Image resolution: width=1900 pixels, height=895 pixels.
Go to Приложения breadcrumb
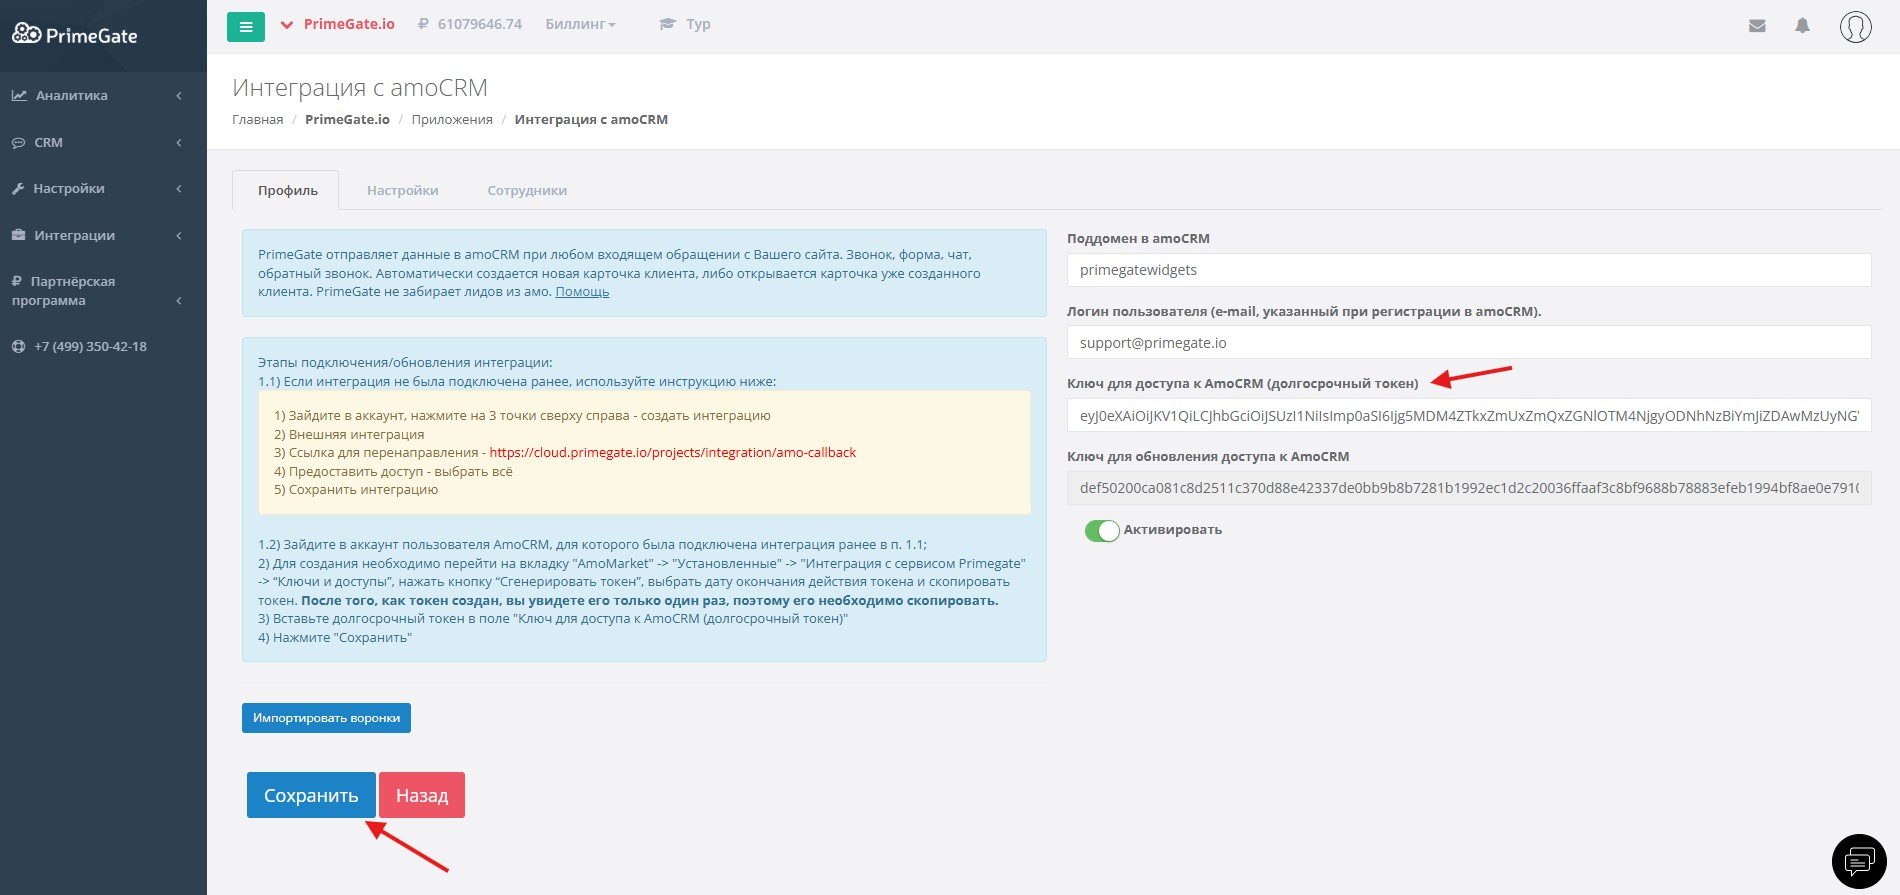[x=452, y=120]
